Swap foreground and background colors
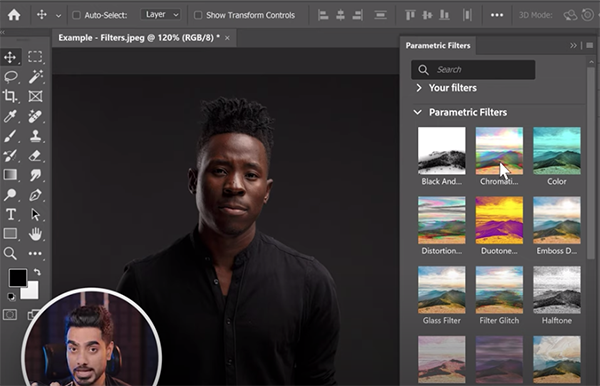Image resolution: width=600 pixels, height=386 pixels. 37,272
